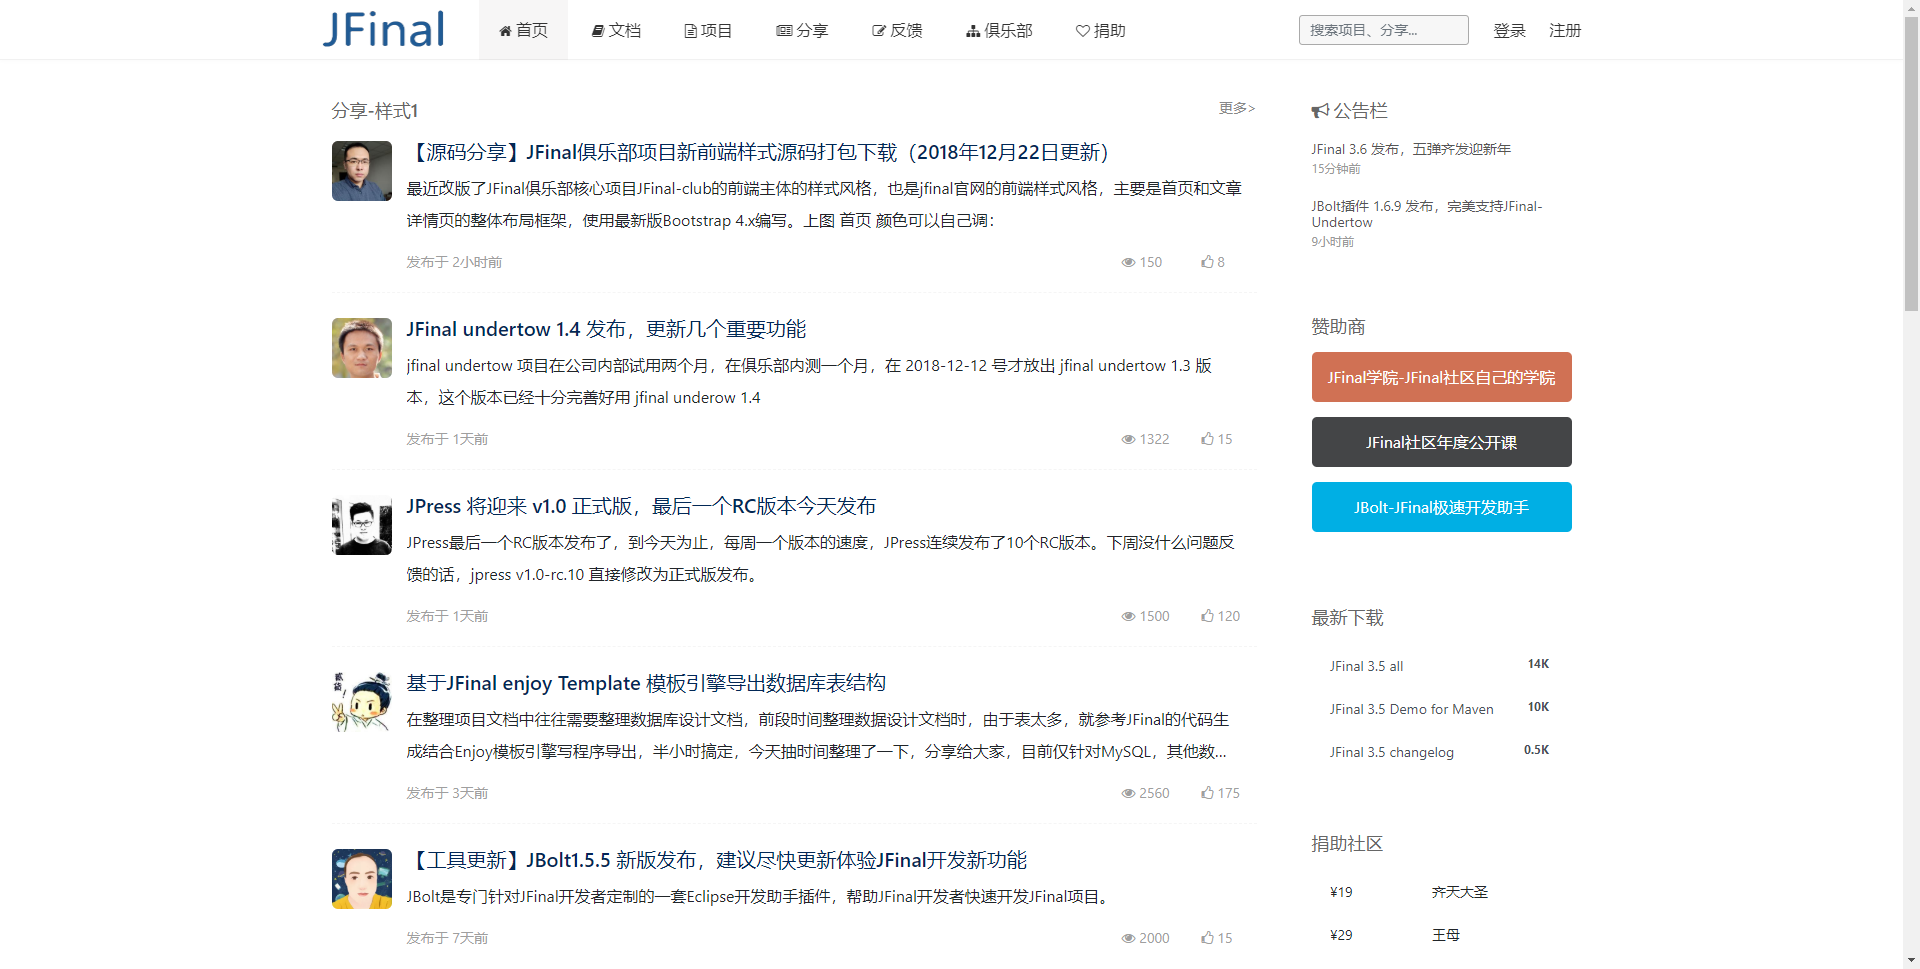Focus the 搜索项目、分享 search box

[x=1384, y=30]
